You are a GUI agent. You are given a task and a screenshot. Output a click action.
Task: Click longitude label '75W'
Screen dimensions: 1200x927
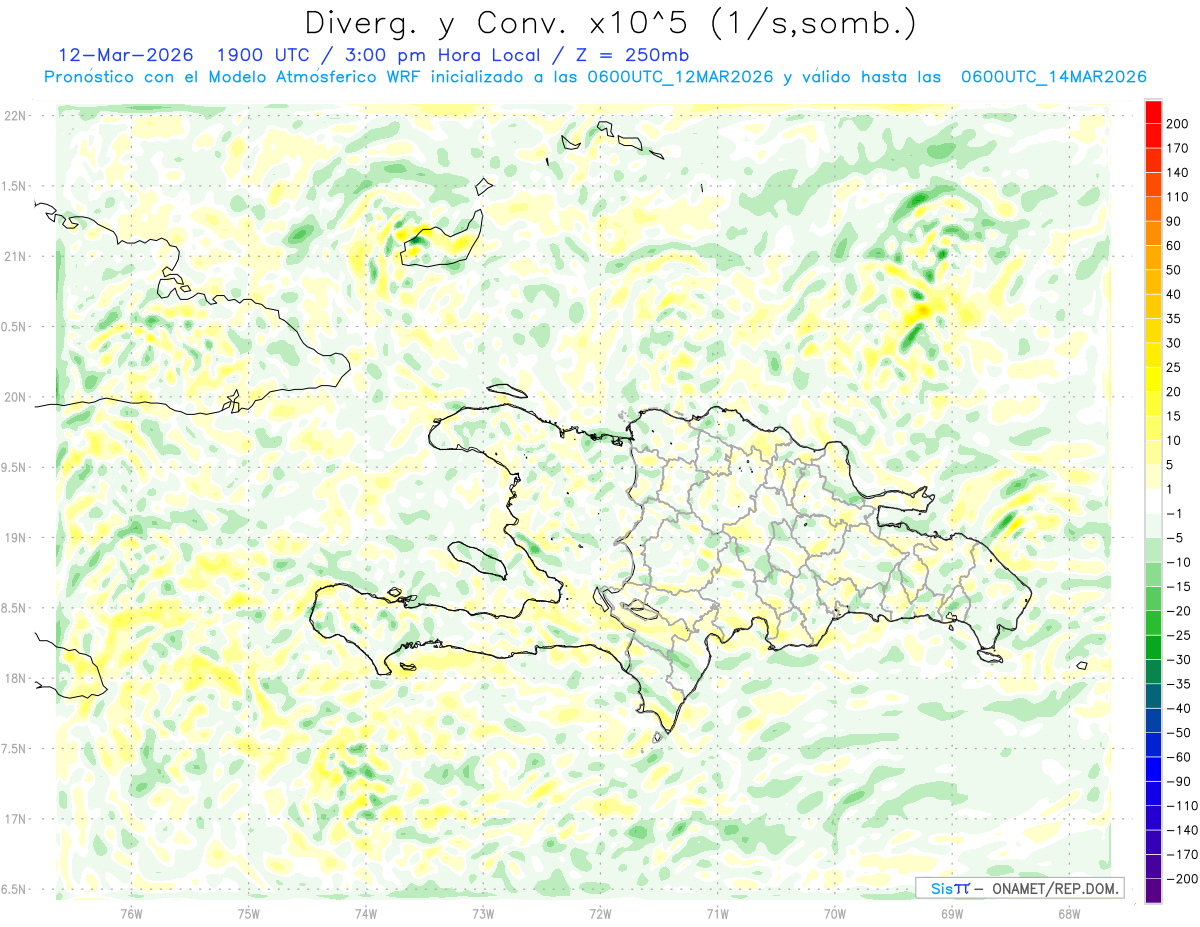(x=248, y=914)
